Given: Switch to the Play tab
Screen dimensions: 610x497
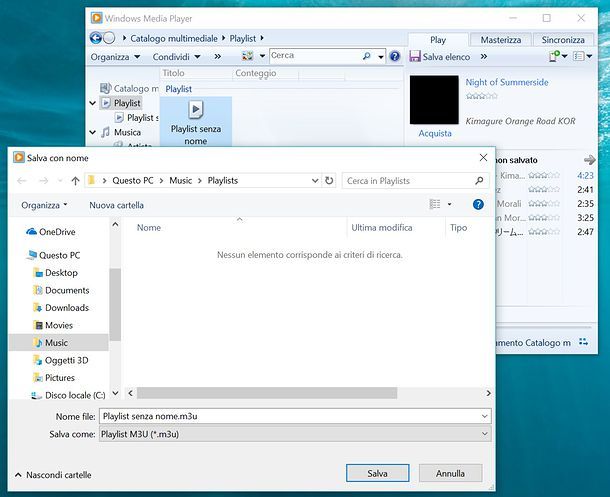Looking at the screenshot, I should pyautogui.click(x=438, y=40).
